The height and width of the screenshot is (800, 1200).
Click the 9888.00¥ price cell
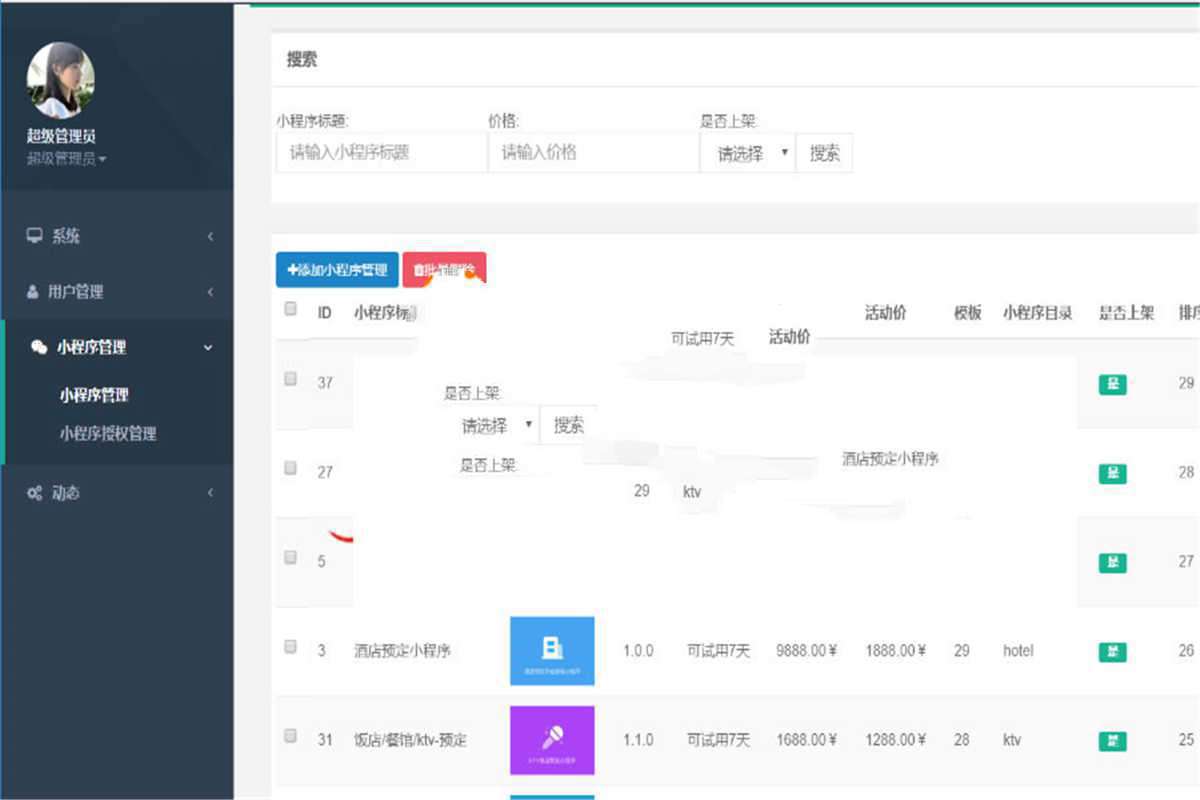click(x=806, y=651)
